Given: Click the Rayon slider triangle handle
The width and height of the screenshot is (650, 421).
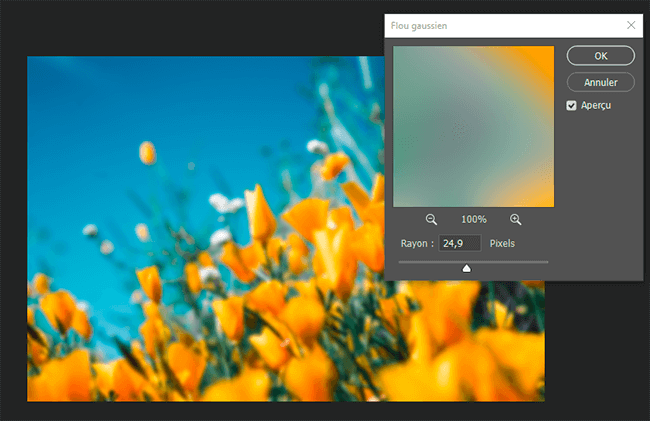Looking at the screenshot, I should coord(466,267).
